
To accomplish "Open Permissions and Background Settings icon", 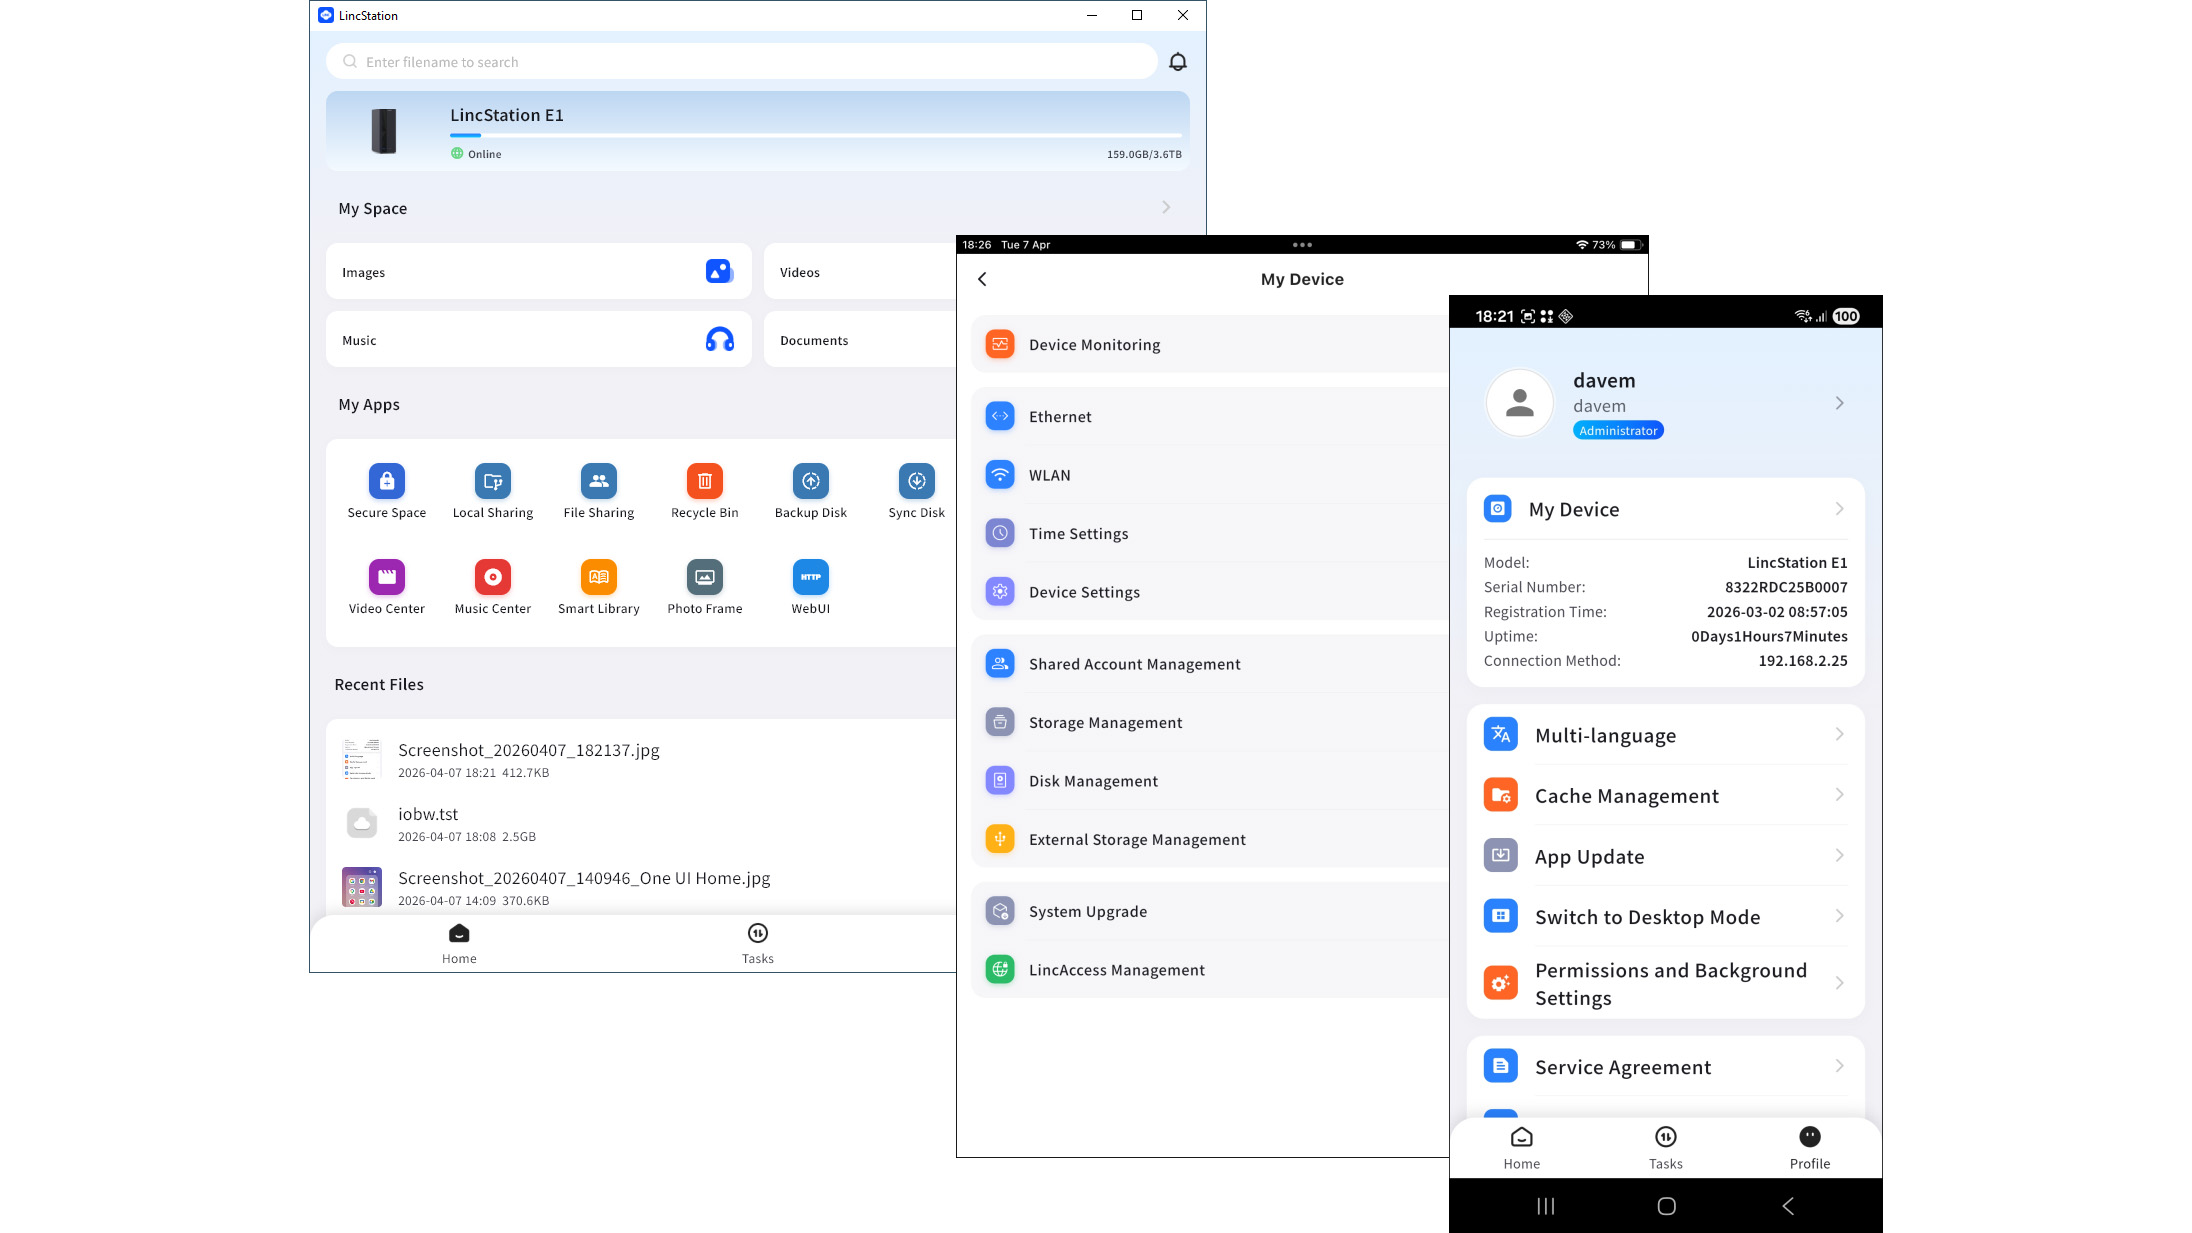I will [x=1501, y=984].
